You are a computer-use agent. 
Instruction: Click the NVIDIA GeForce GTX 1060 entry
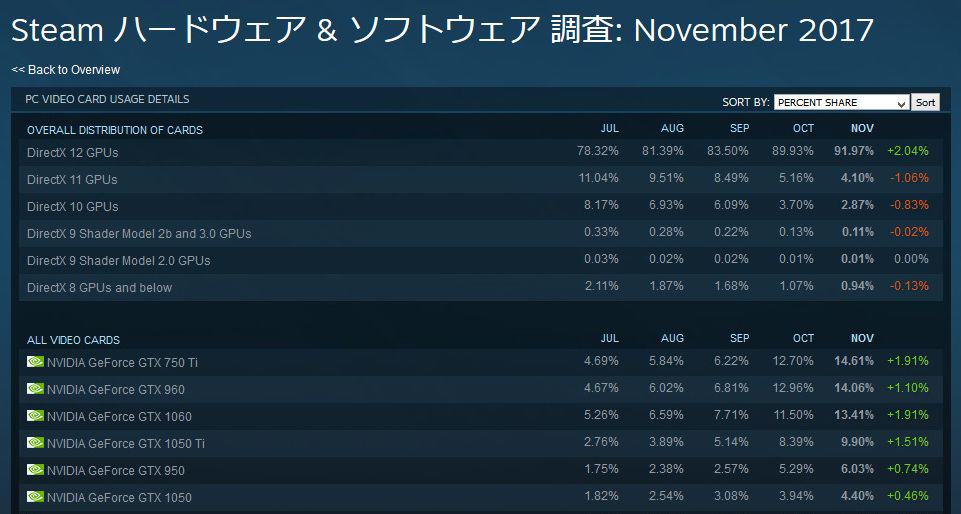(x=119, y=417)
